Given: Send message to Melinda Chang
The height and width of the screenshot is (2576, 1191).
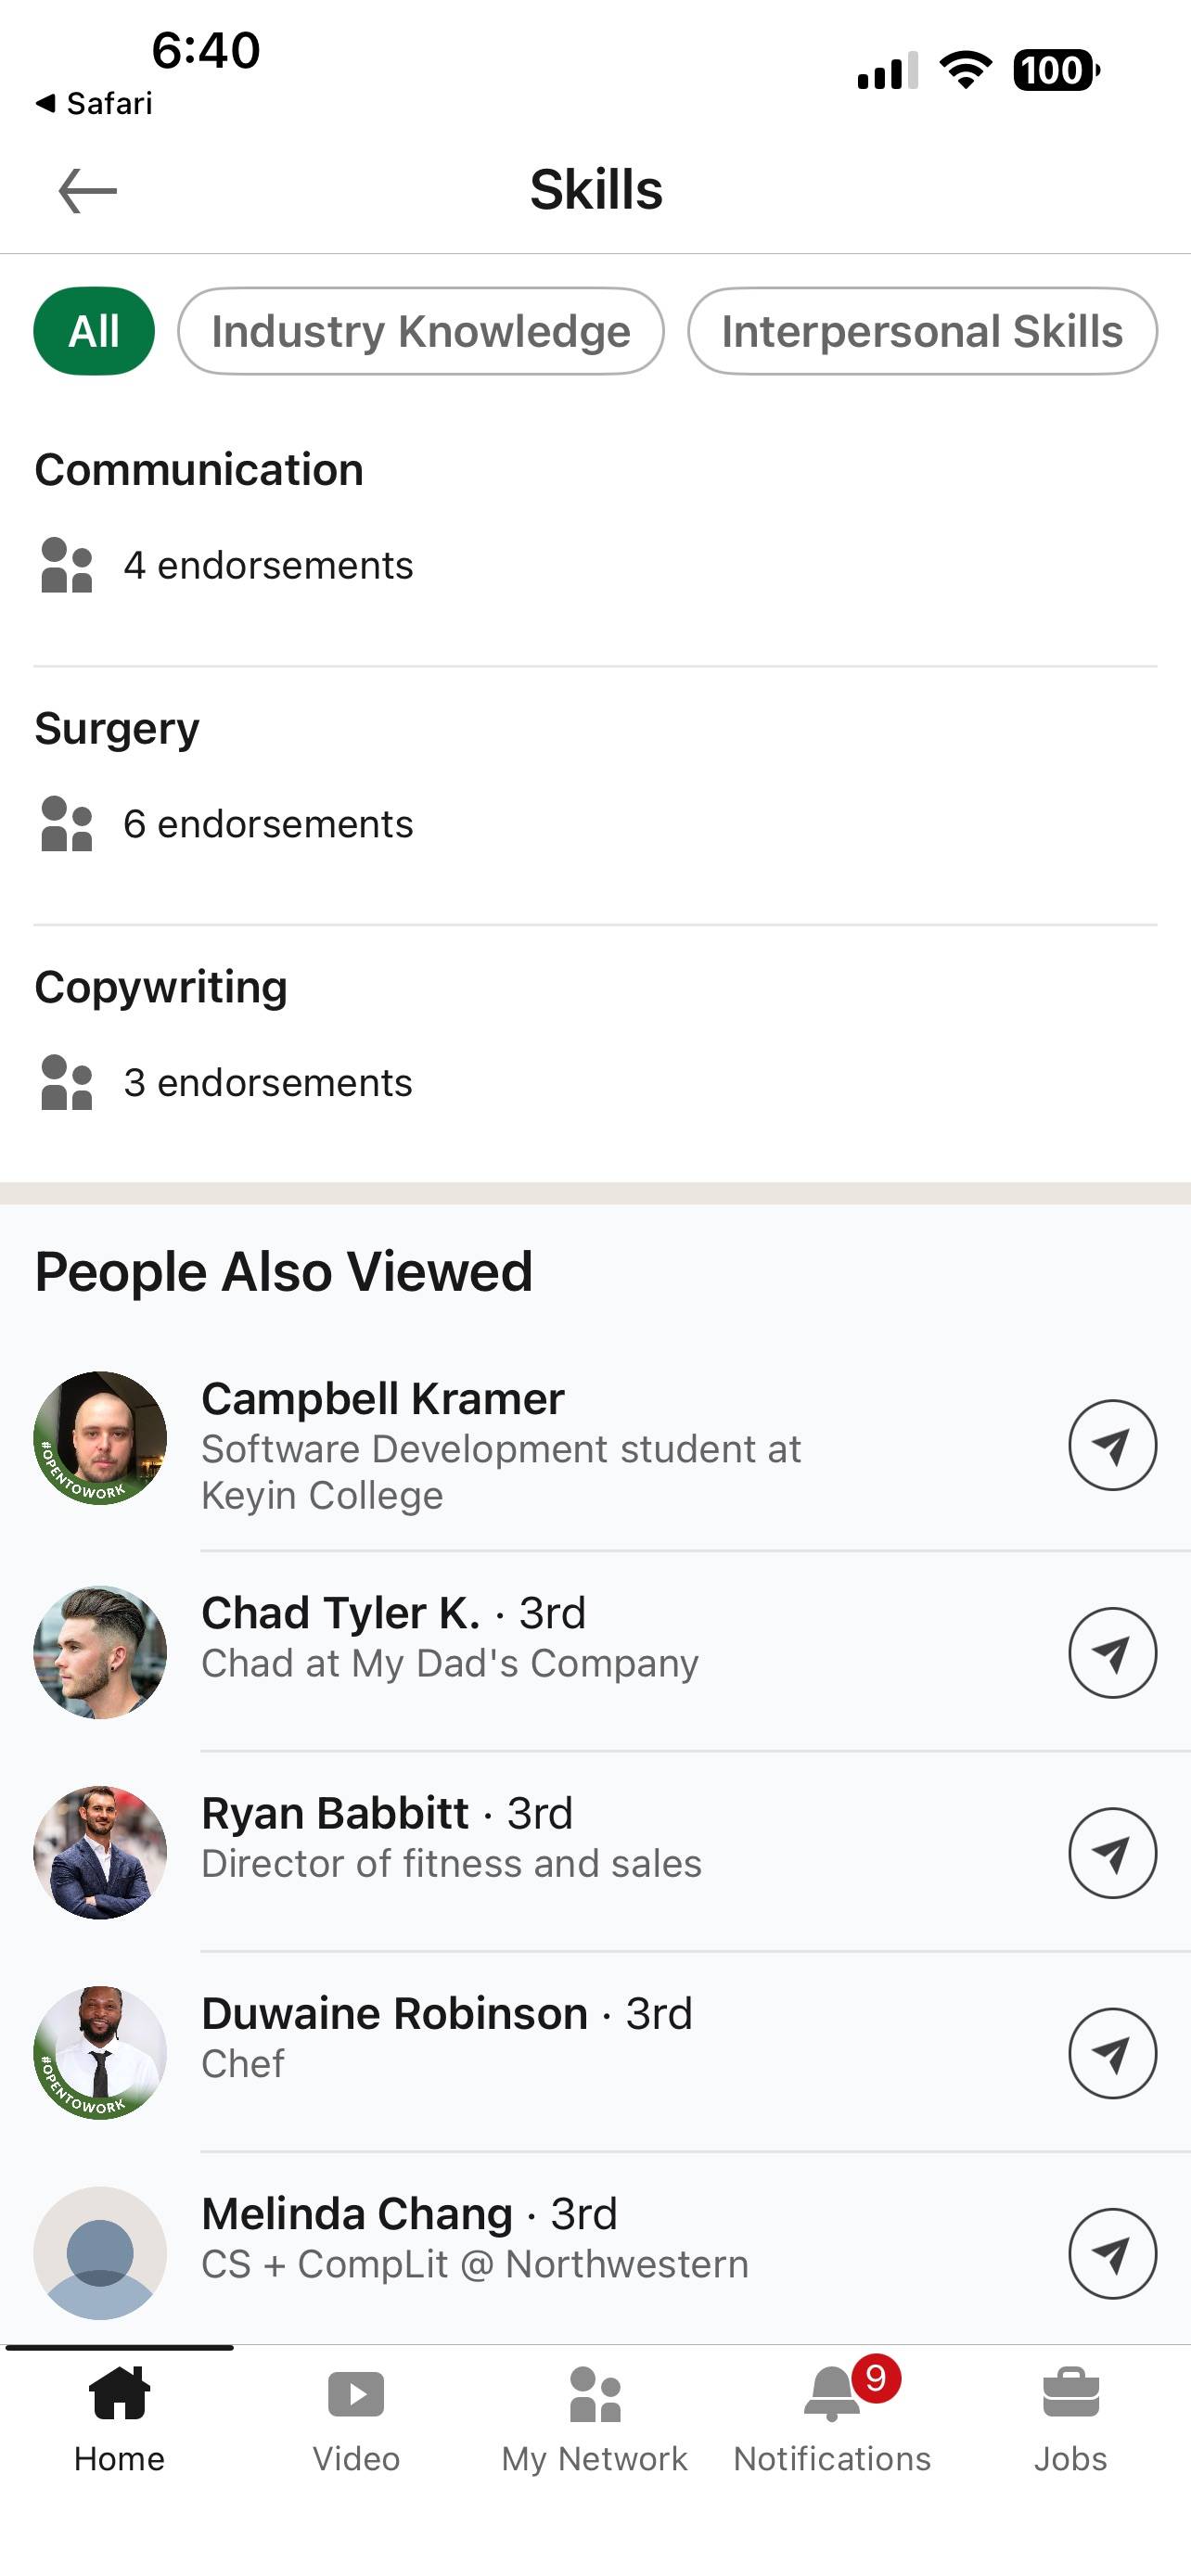Looking at the screenshot, I should click(x=1112, y=2253).
